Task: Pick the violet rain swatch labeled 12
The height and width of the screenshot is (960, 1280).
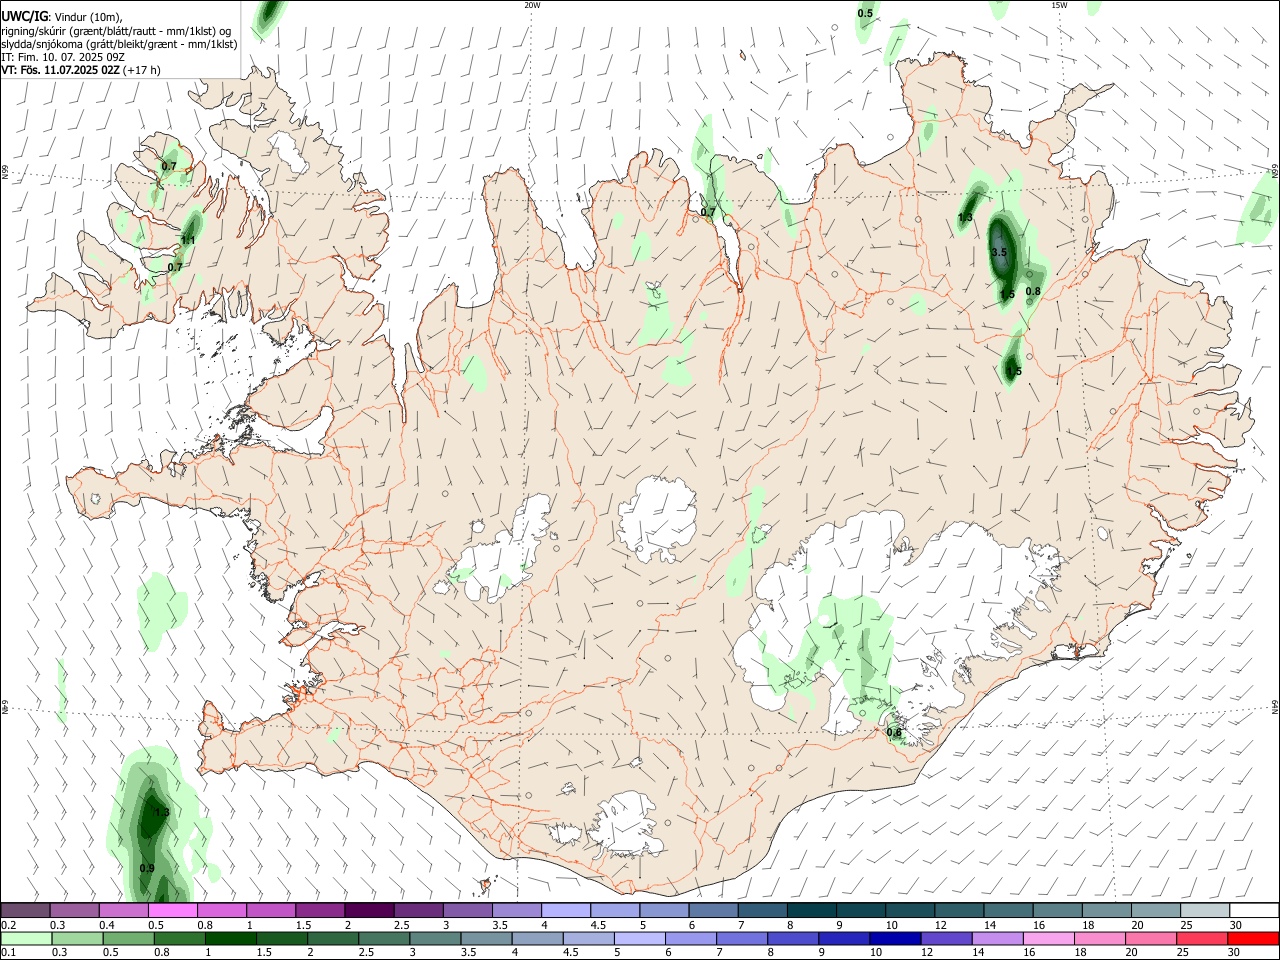Action: click(x=945, y=937)
